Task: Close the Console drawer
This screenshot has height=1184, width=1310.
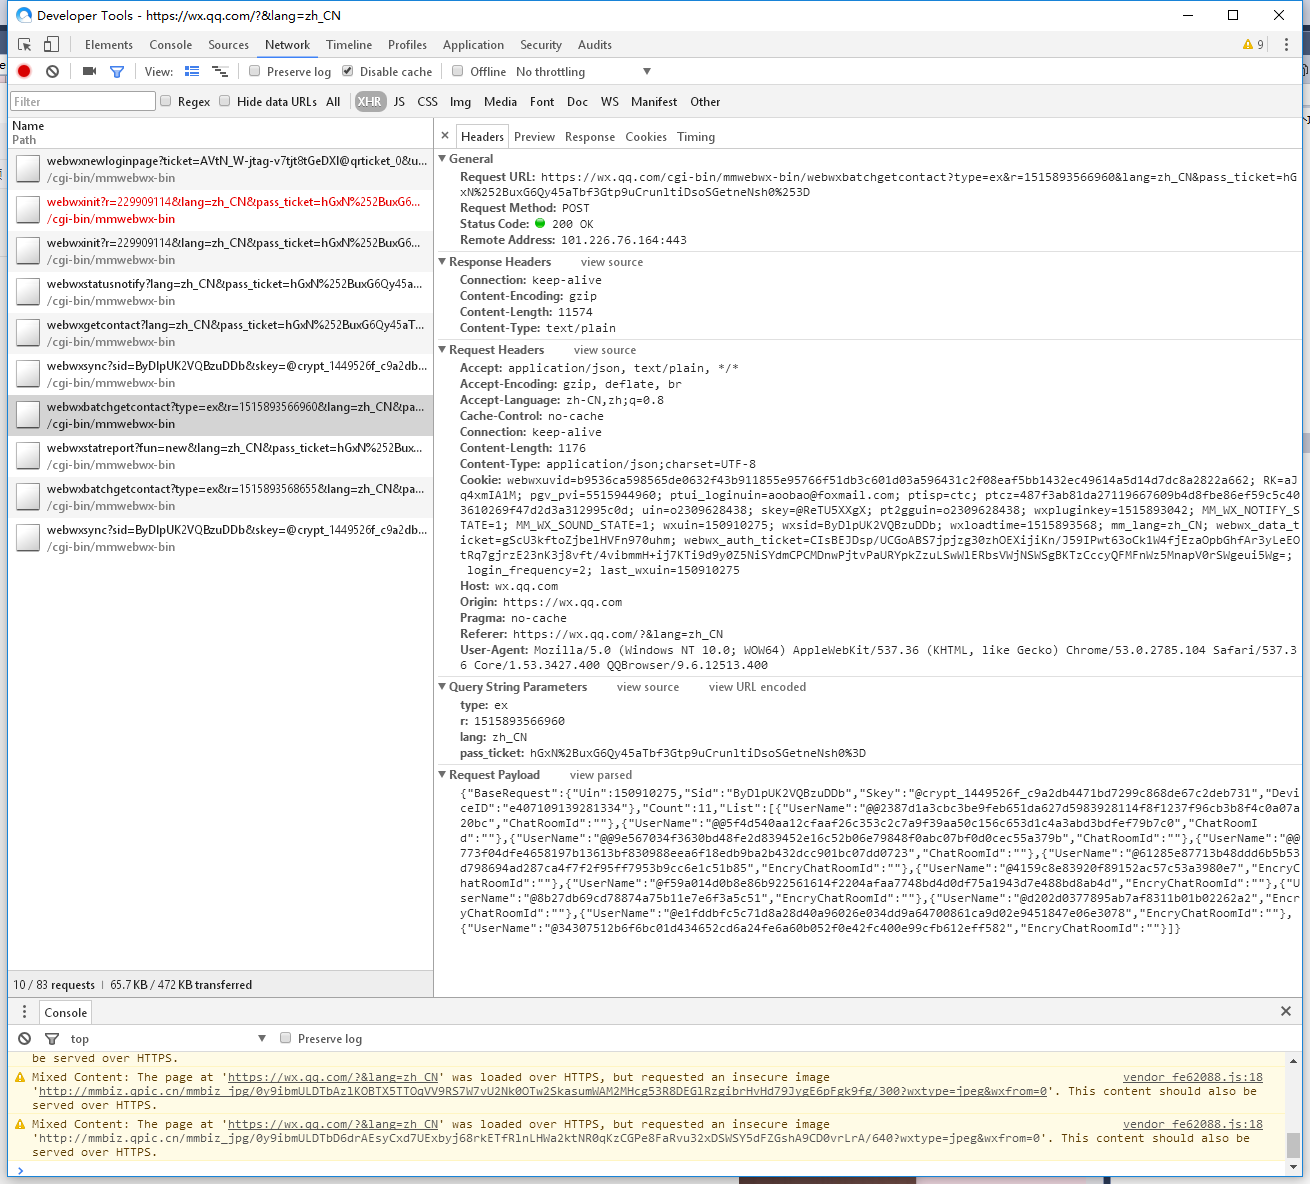Action: click(1286, 1012)
